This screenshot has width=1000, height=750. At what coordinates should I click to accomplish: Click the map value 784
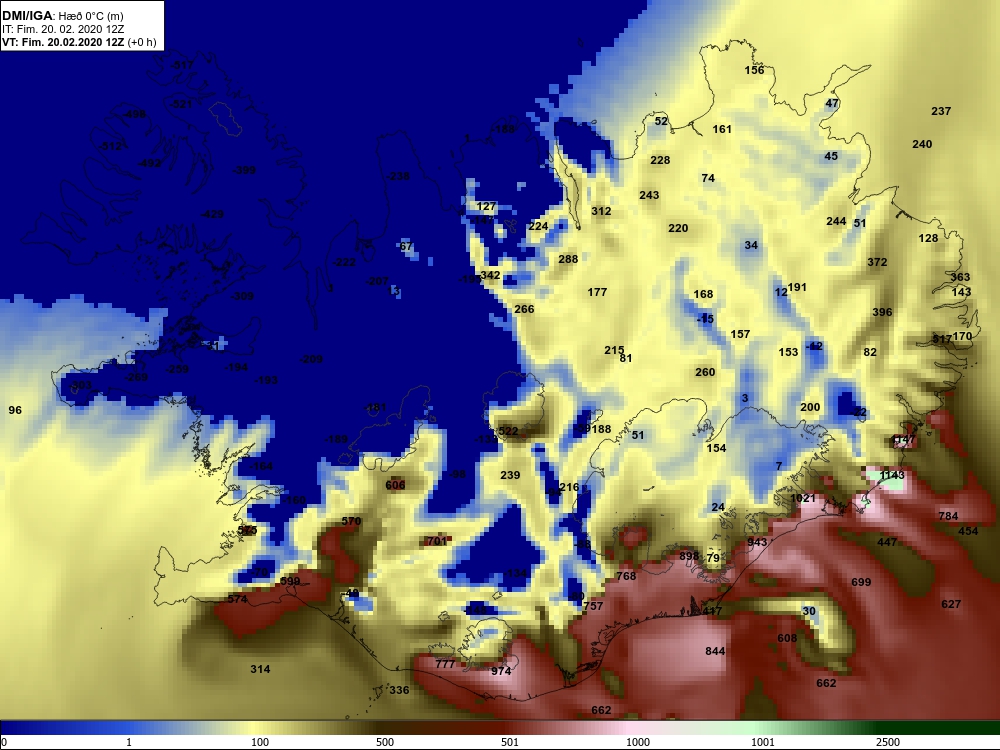tap(948, 516)
